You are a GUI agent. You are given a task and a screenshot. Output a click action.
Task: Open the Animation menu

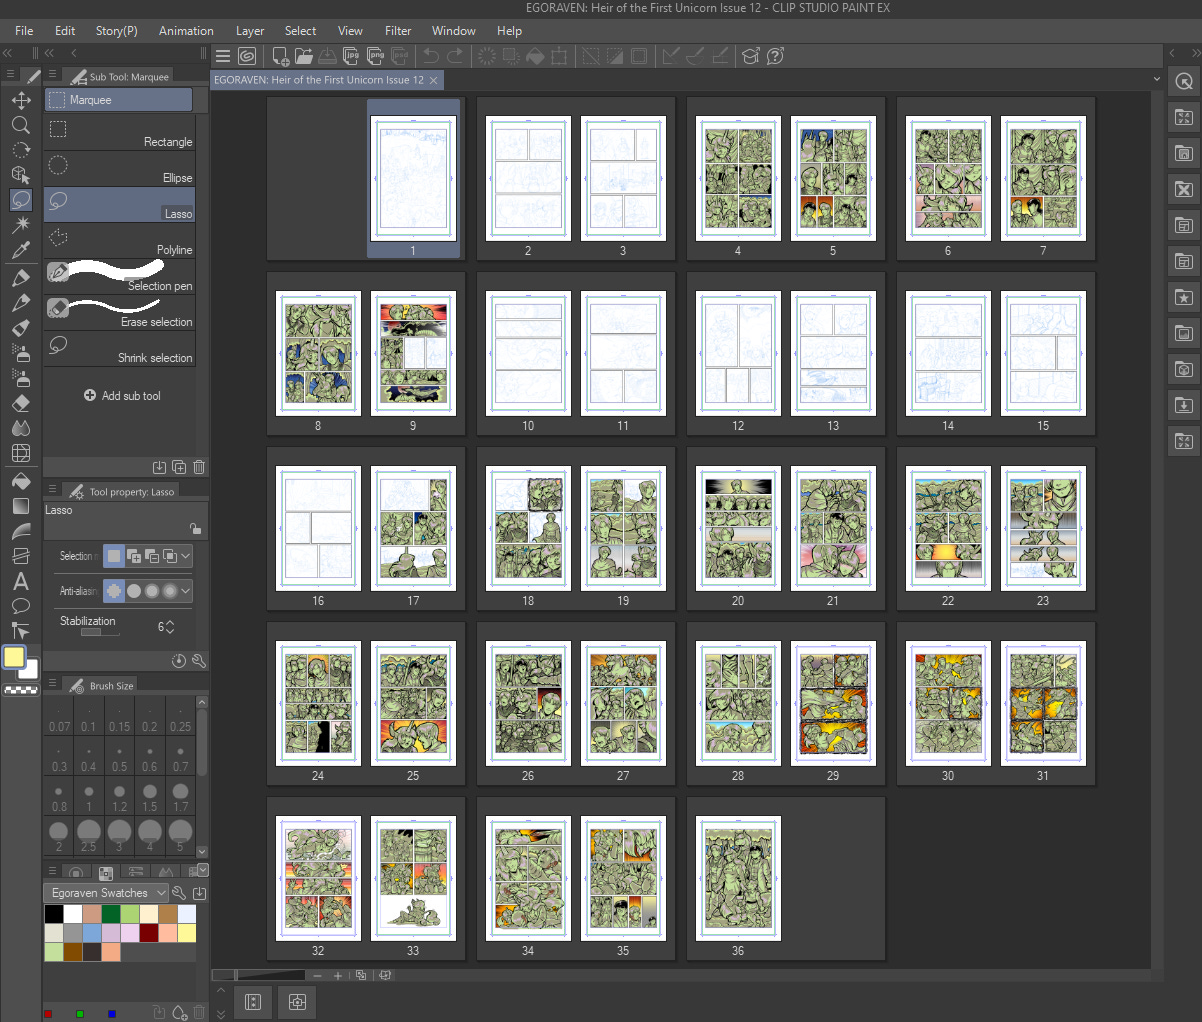click(186, 31)
